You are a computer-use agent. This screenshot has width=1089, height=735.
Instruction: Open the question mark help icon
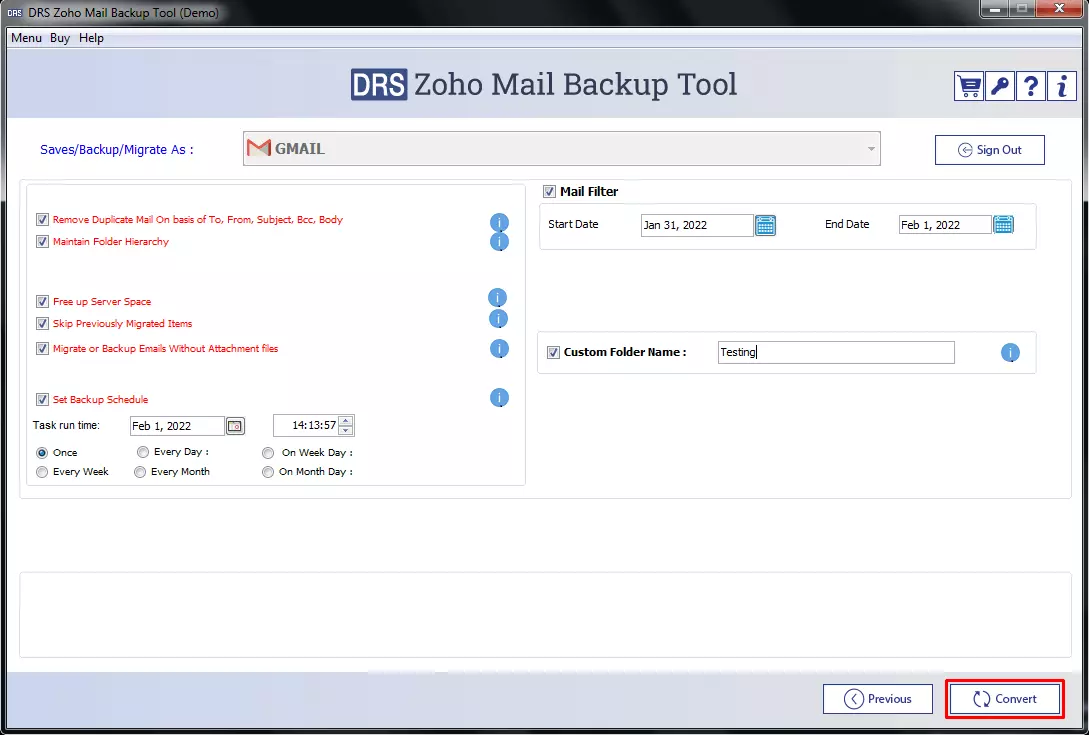coord(1031,87)
